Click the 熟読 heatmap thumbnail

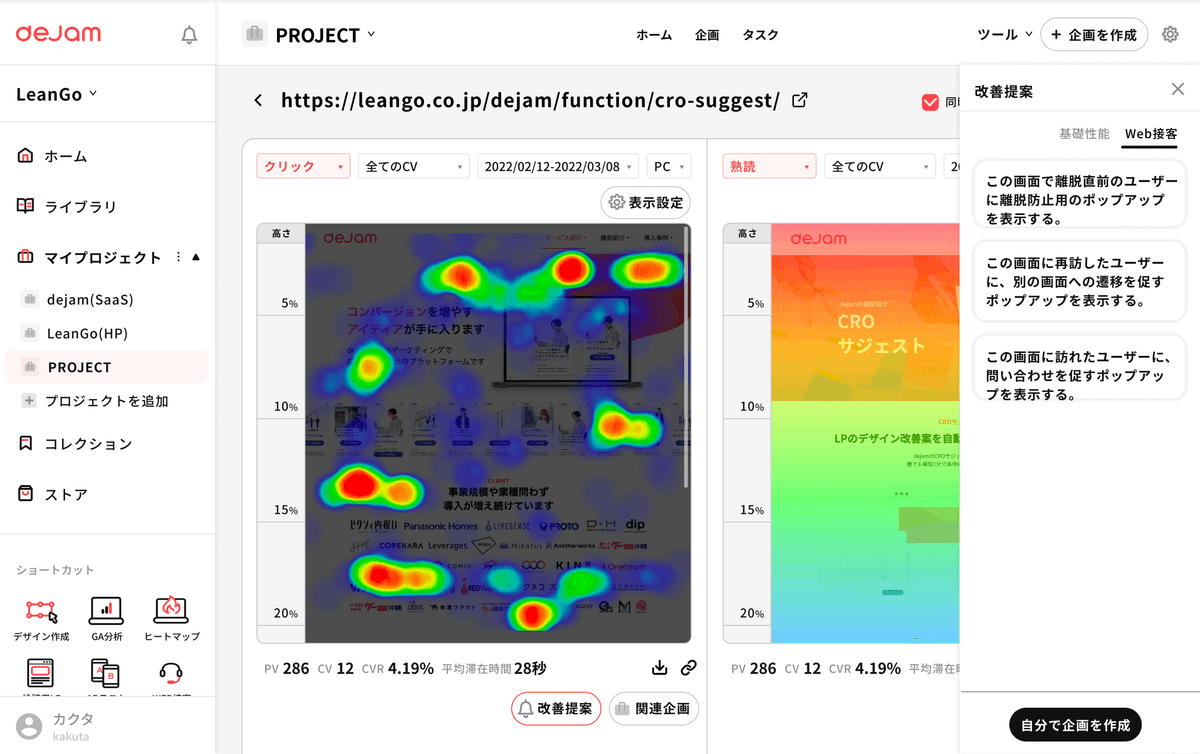(x=865, y=433)
